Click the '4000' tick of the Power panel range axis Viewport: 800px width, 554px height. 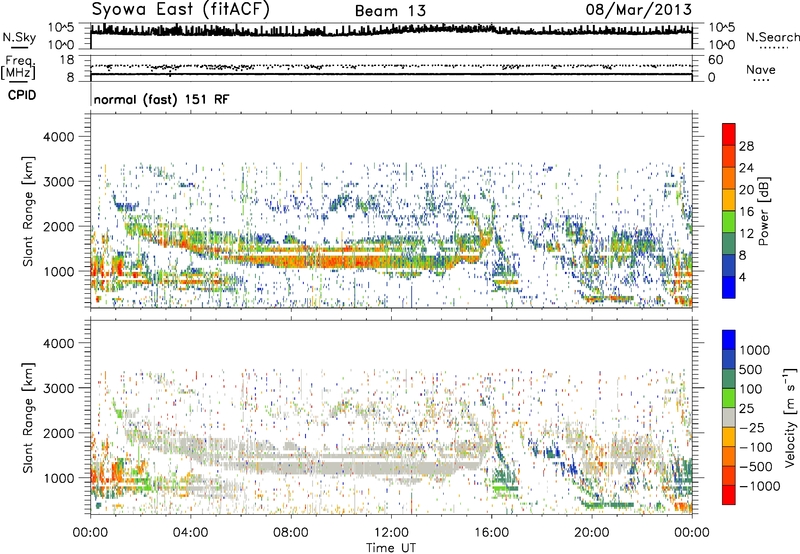[59, 137]
